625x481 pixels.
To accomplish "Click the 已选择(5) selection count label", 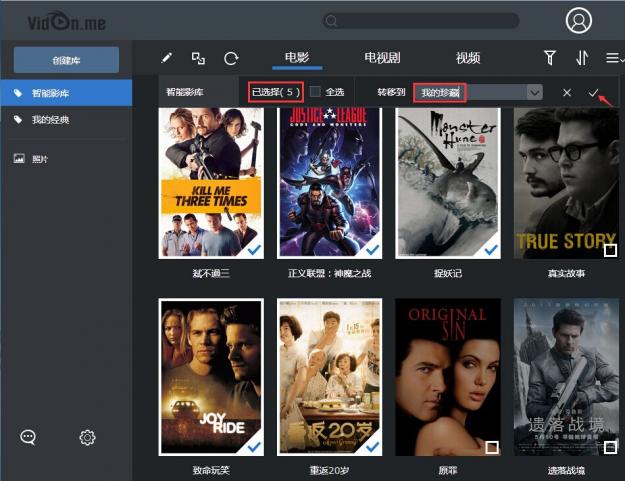I will point(276,92).
